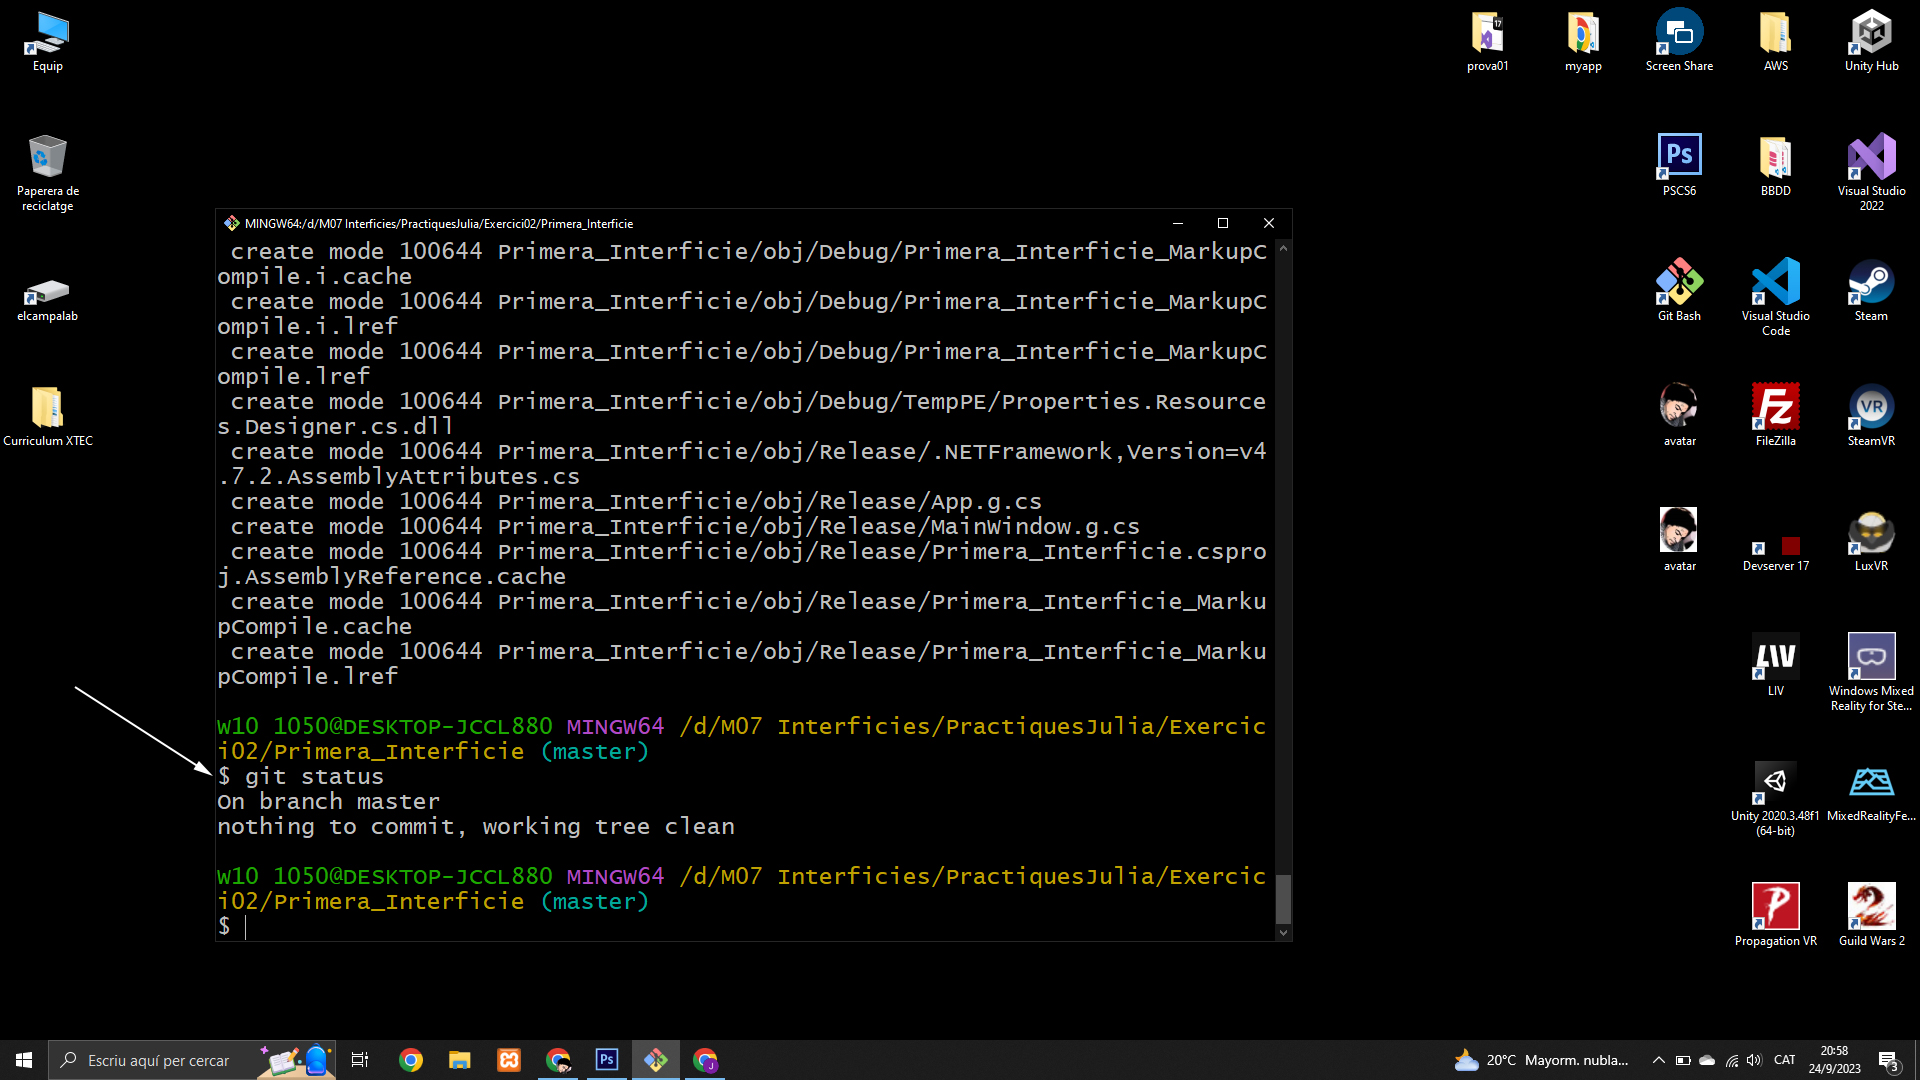Launch Unity Hub from the desktop
The image size is (1920, 1080).
coord(1871,37)
